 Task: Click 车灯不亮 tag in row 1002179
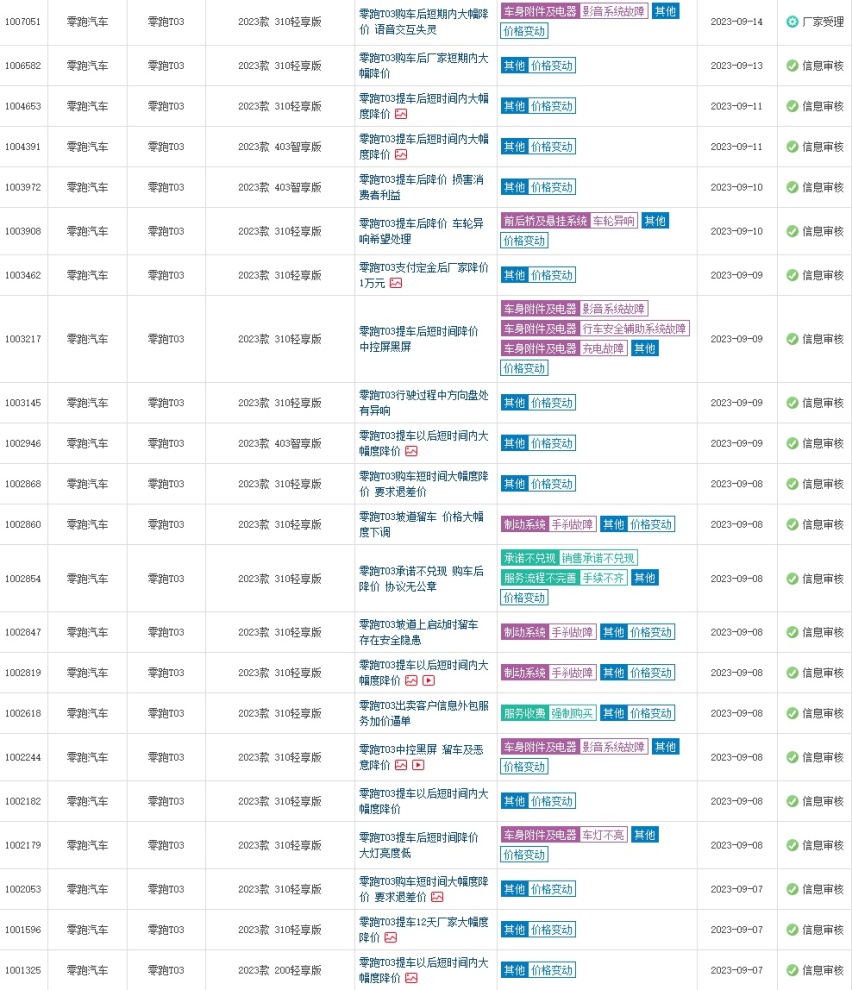(603, 835)
